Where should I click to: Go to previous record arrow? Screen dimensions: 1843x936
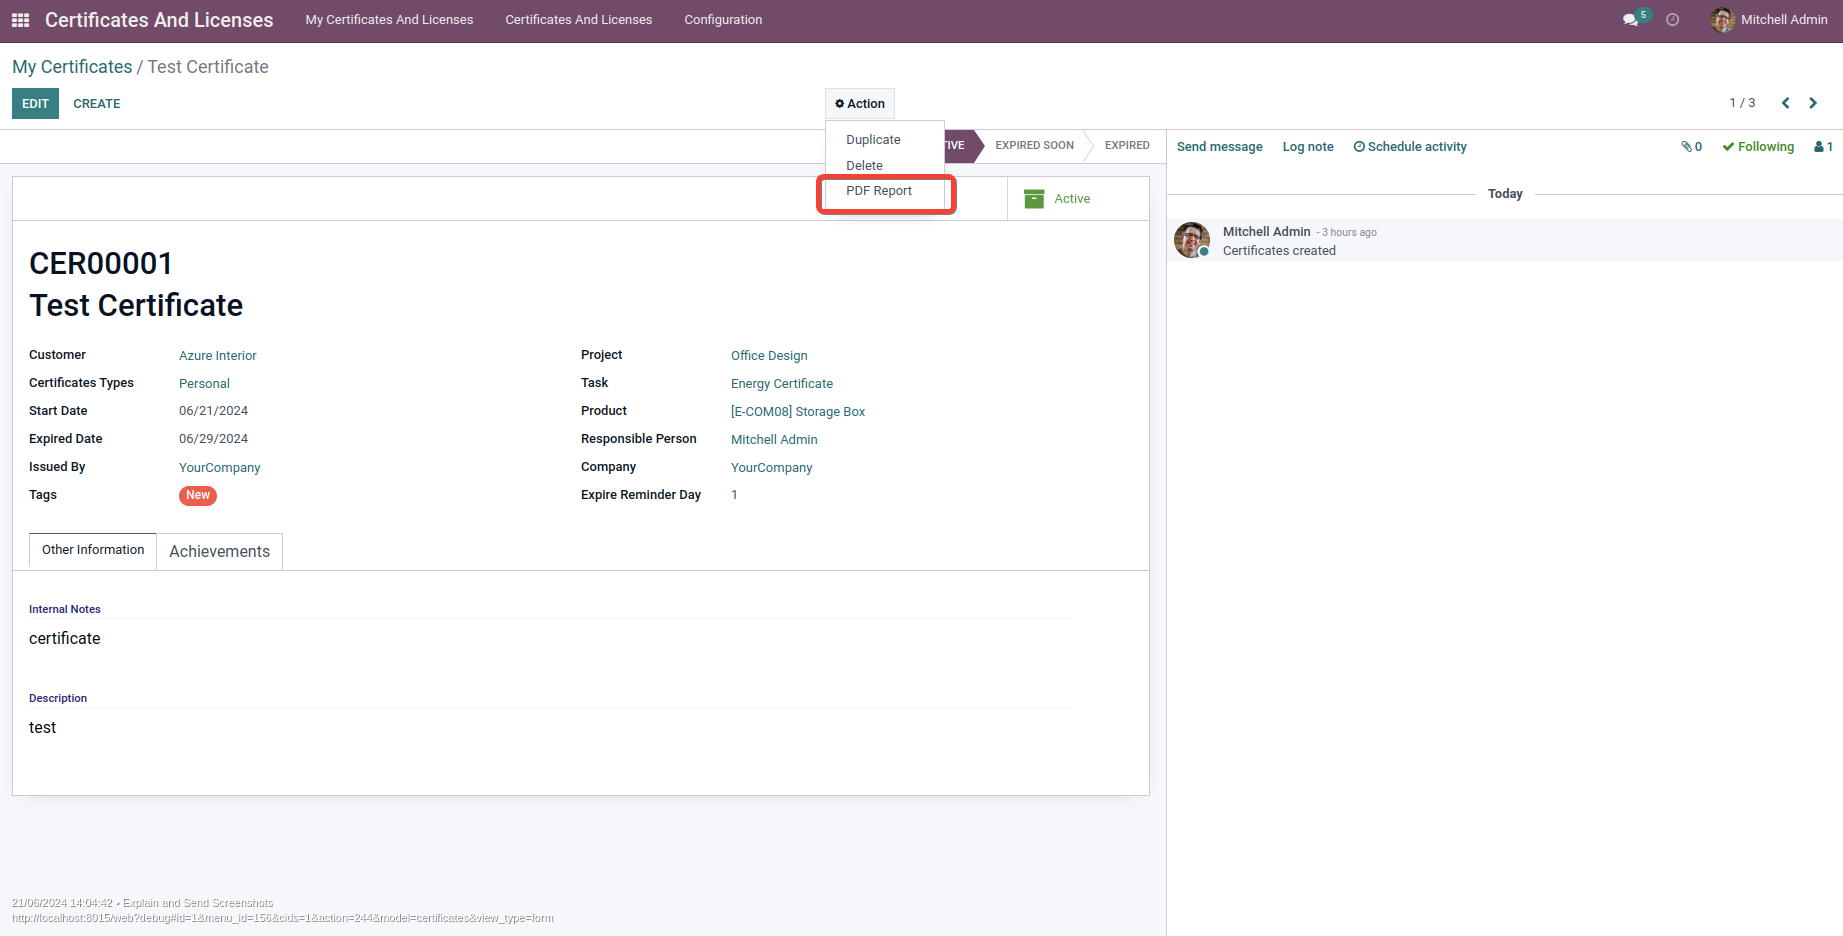coord(1785,103)
